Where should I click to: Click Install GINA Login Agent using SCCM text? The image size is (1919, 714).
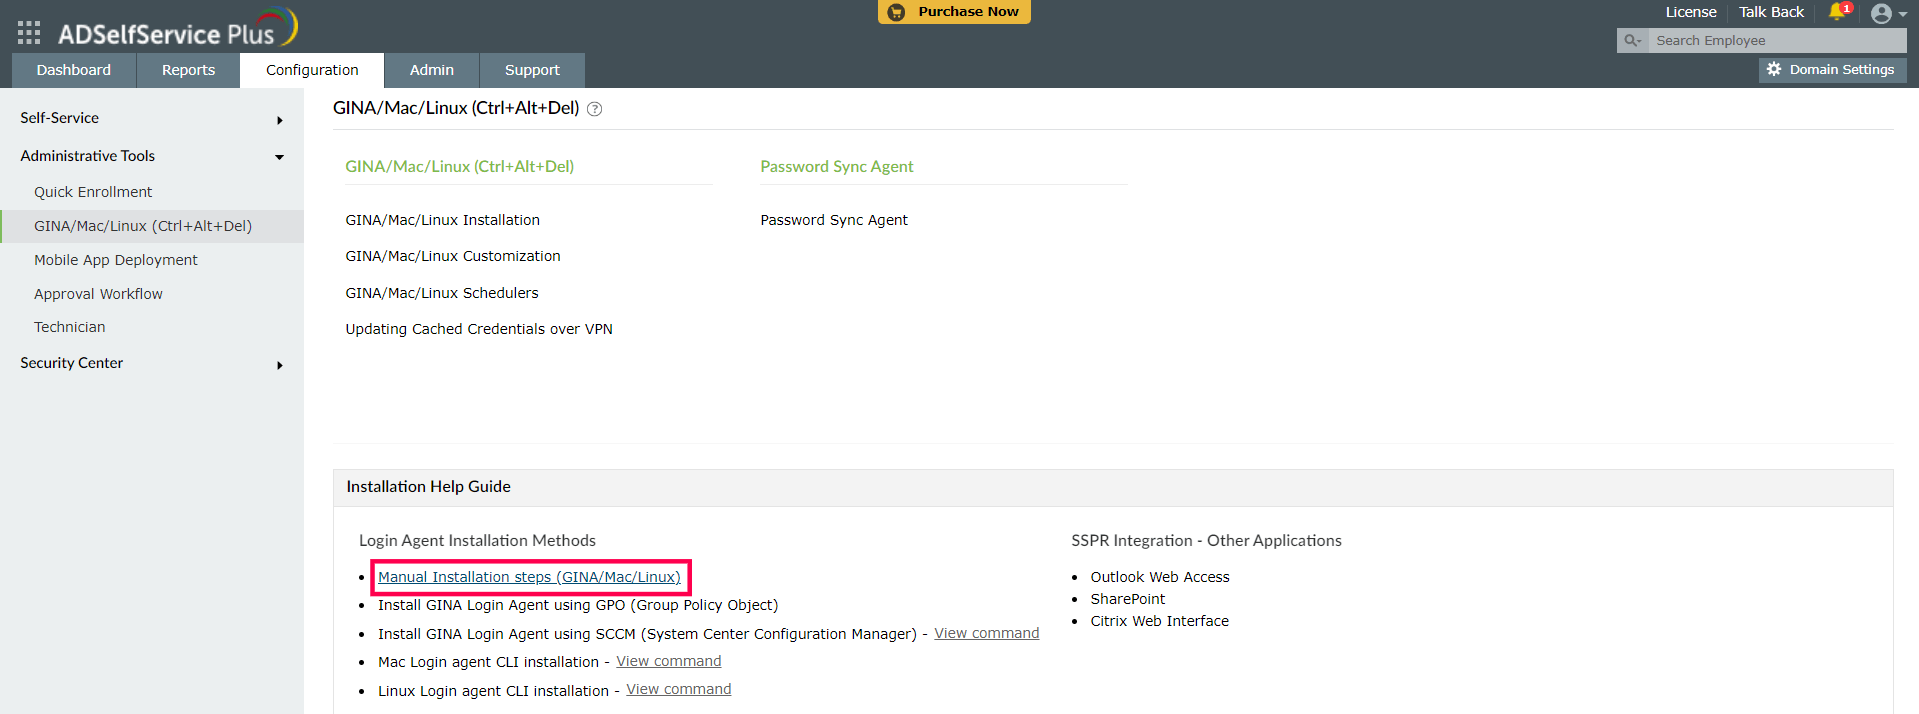[647, 634]
